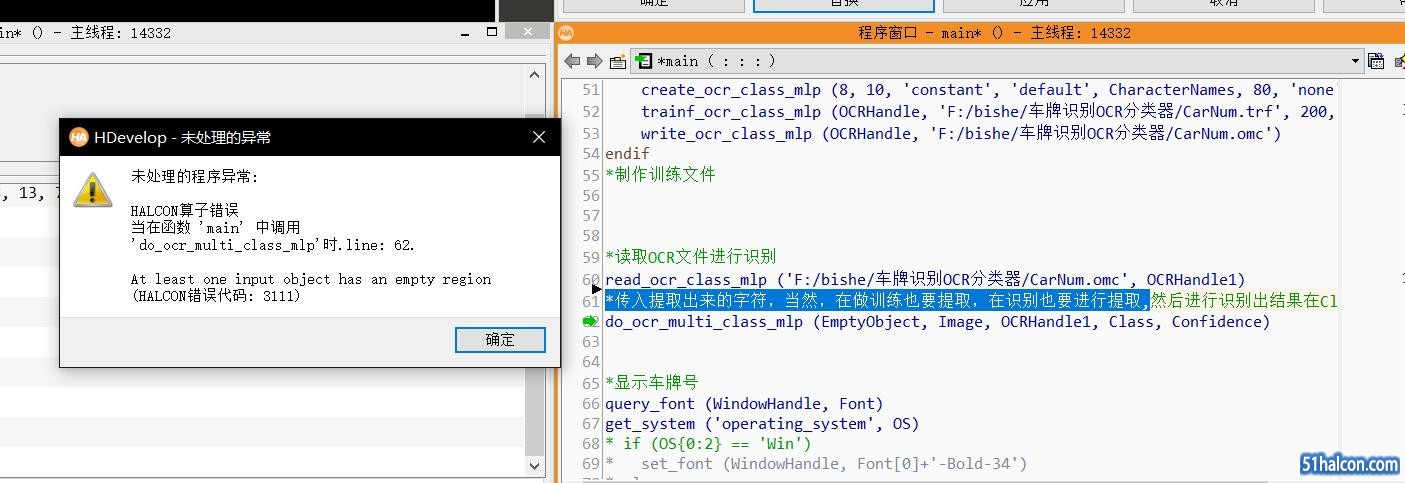
Task: Open the *main procedure selection combo box
Action: (997, 61)
